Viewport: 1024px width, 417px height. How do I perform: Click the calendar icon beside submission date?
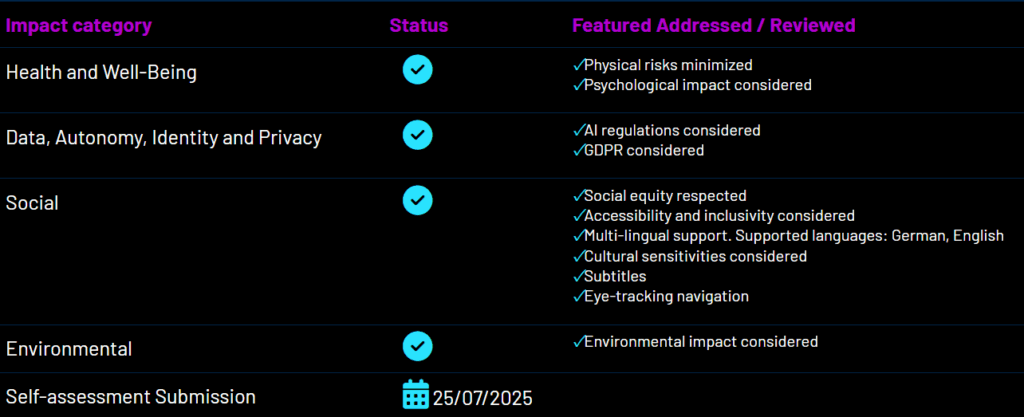(415, 395)
